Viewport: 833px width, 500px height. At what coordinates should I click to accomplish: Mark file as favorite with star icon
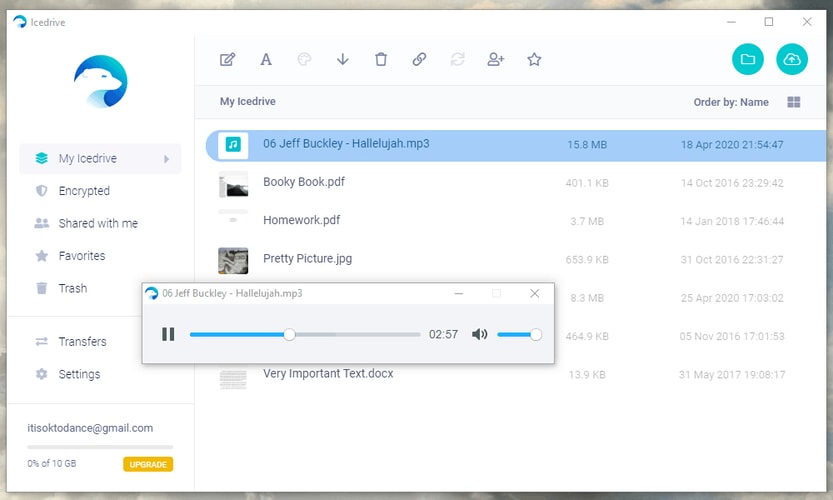534,60
